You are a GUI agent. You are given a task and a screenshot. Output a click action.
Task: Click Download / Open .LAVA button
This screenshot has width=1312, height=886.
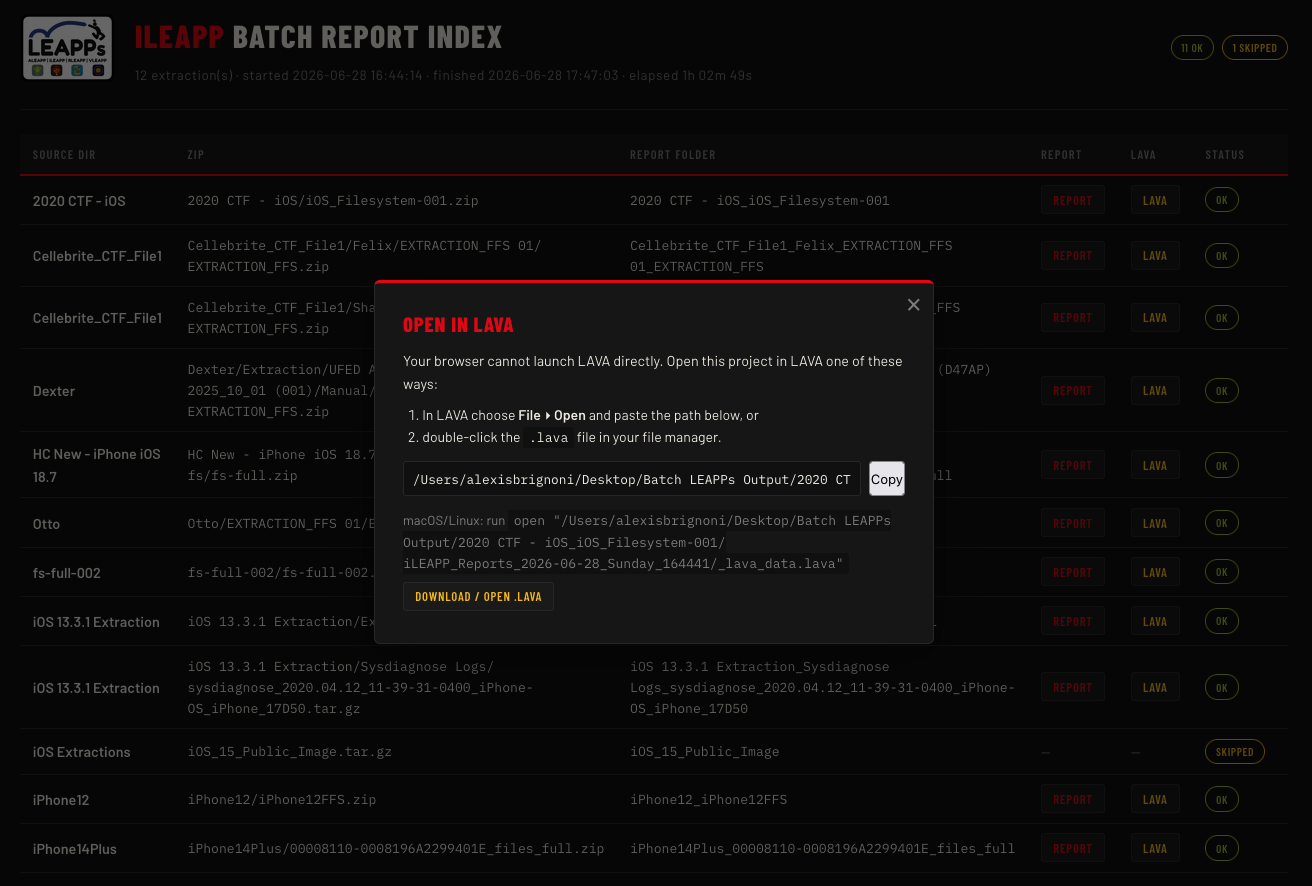(478, 596)
